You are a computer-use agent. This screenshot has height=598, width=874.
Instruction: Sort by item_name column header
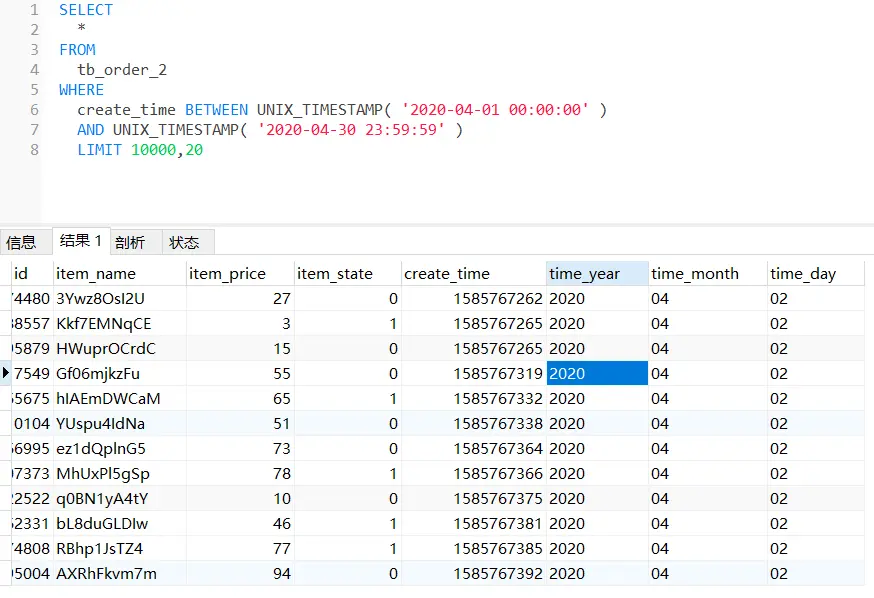pos(119,274)
